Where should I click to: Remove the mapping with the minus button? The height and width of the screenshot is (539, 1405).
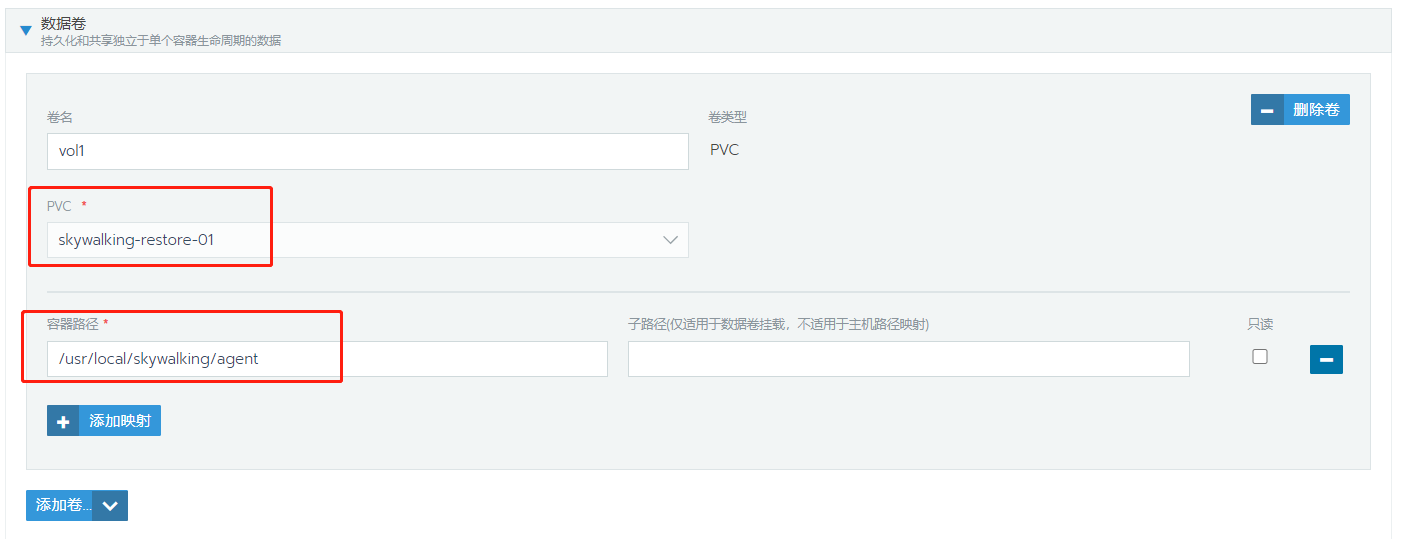tap(1326, 359)
